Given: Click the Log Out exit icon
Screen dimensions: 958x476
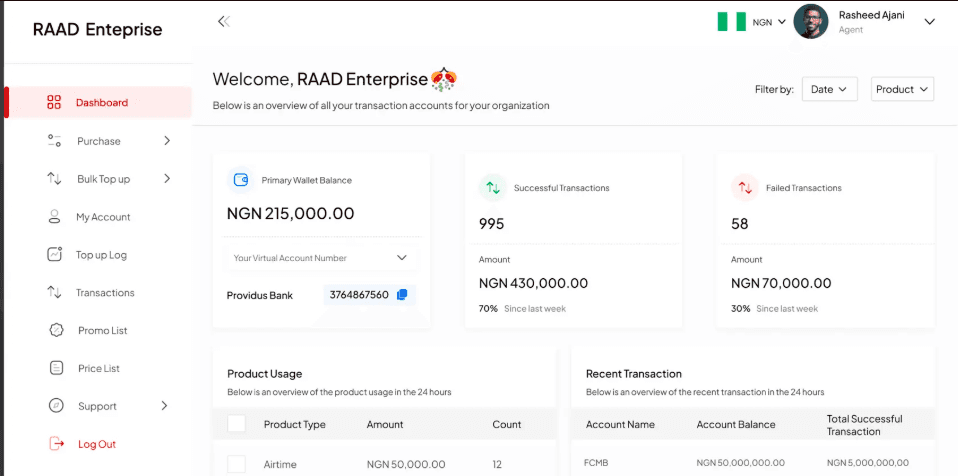Looking at the screenshot, I should tap(56, 444).
